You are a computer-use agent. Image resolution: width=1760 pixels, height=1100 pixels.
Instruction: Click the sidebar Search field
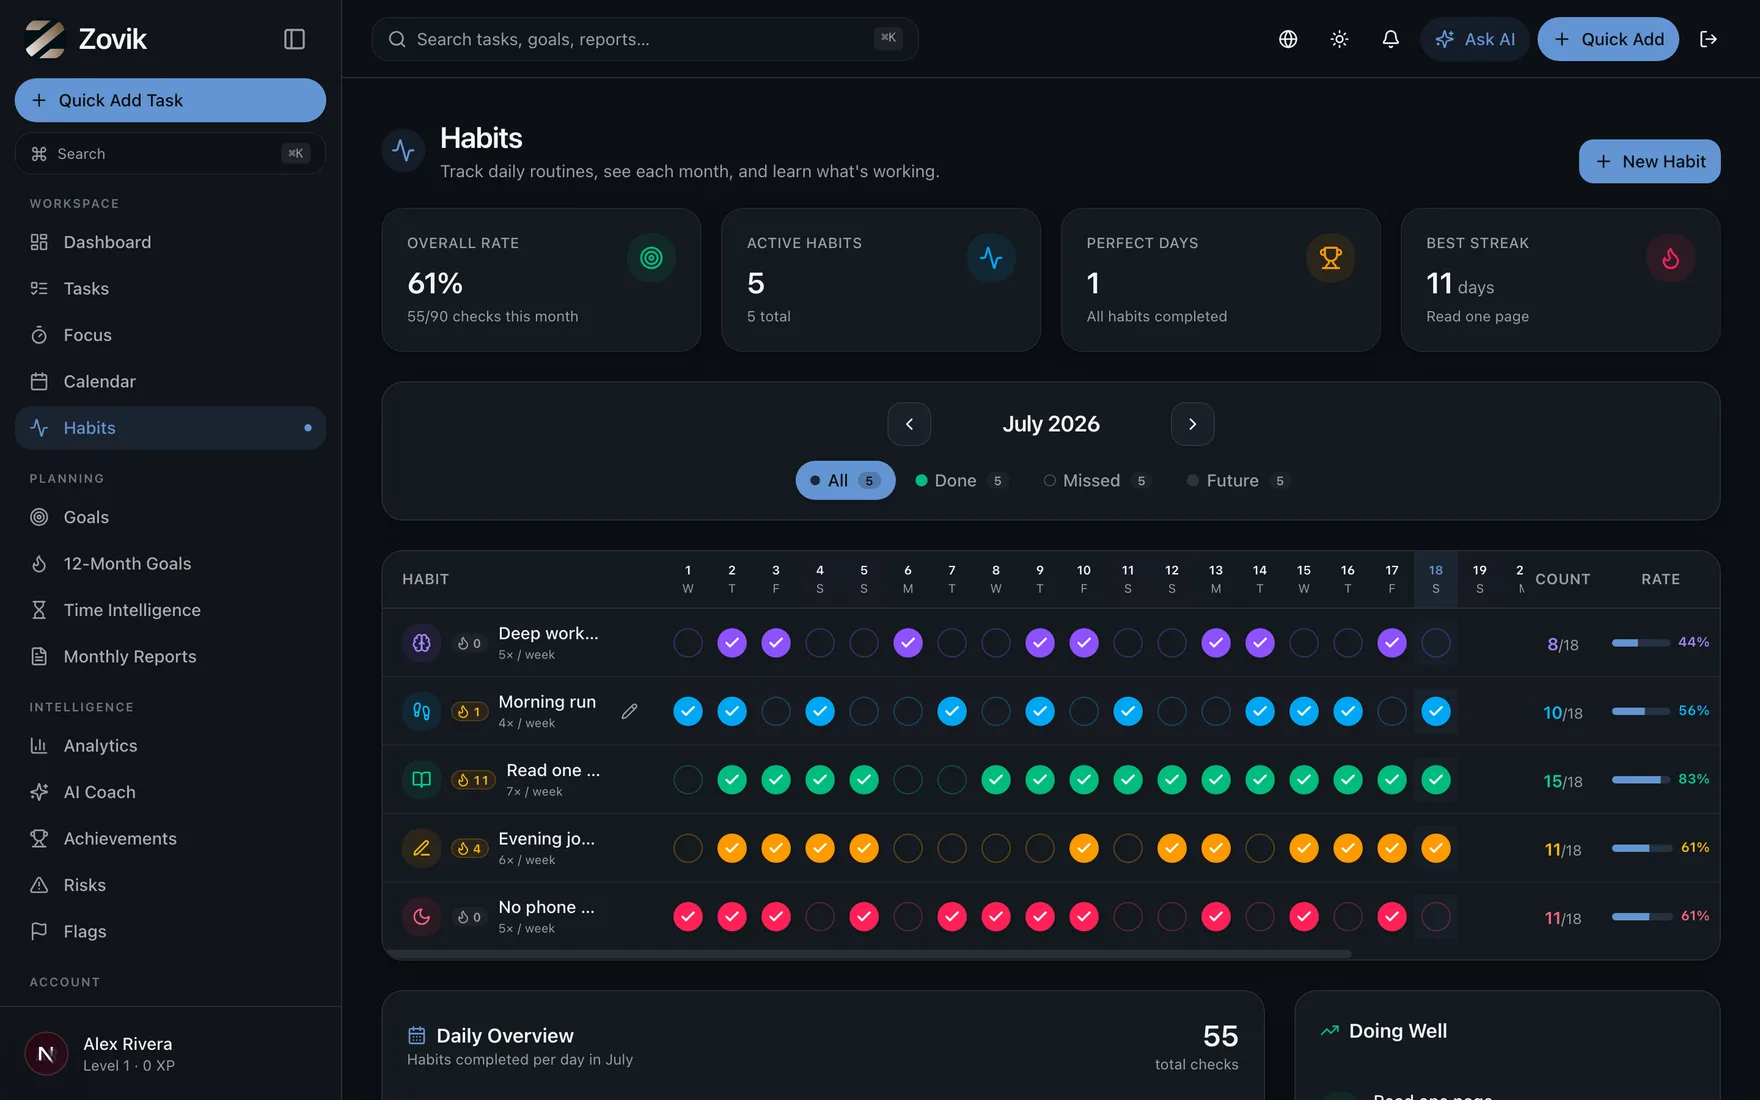click(170, 154)
